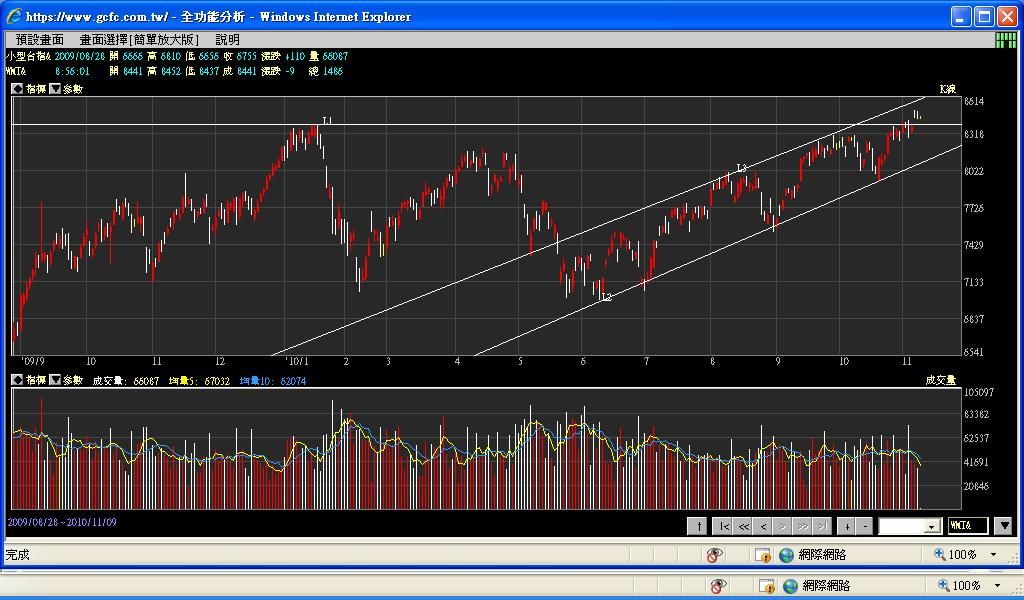1024x600 pixels.
Task: Jump to first data with |< button
Action: [x=724, y=526]
